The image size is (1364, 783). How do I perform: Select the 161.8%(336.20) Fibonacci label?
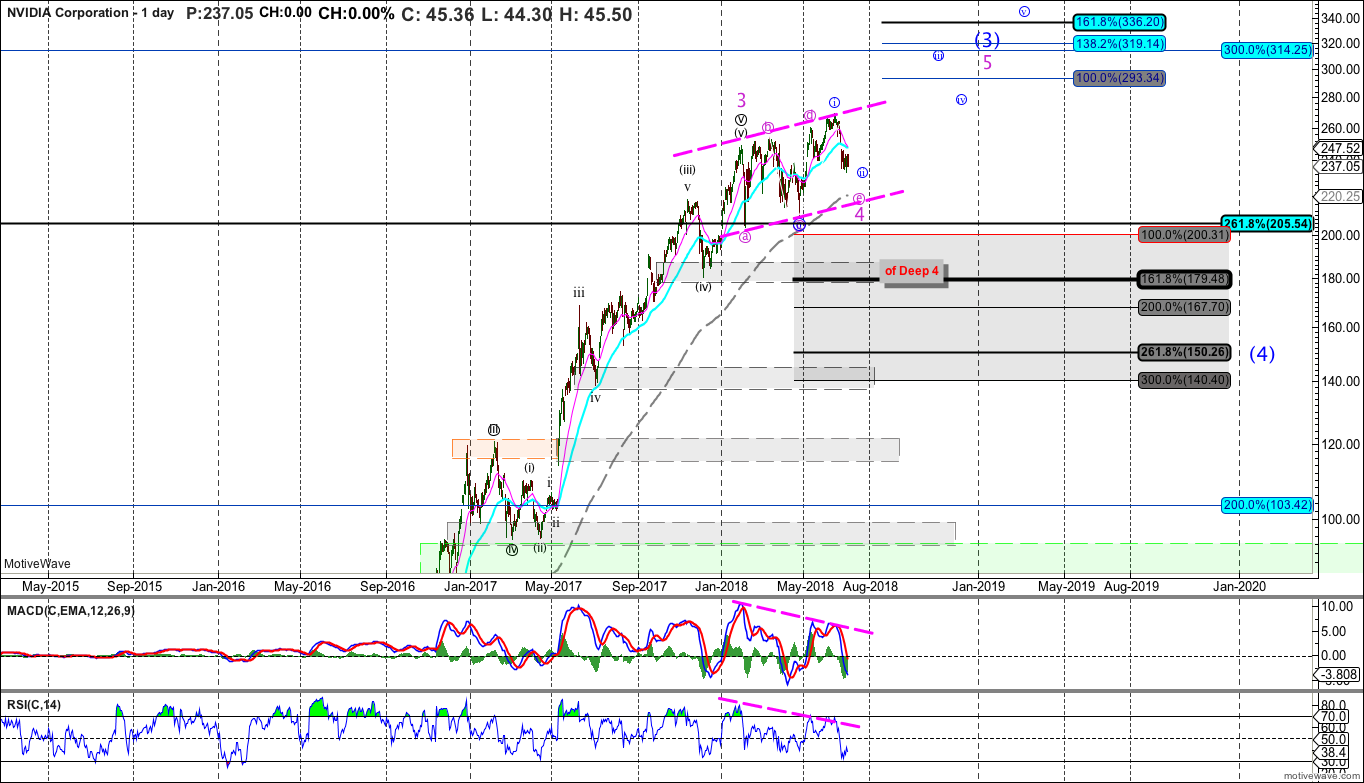1120,21
